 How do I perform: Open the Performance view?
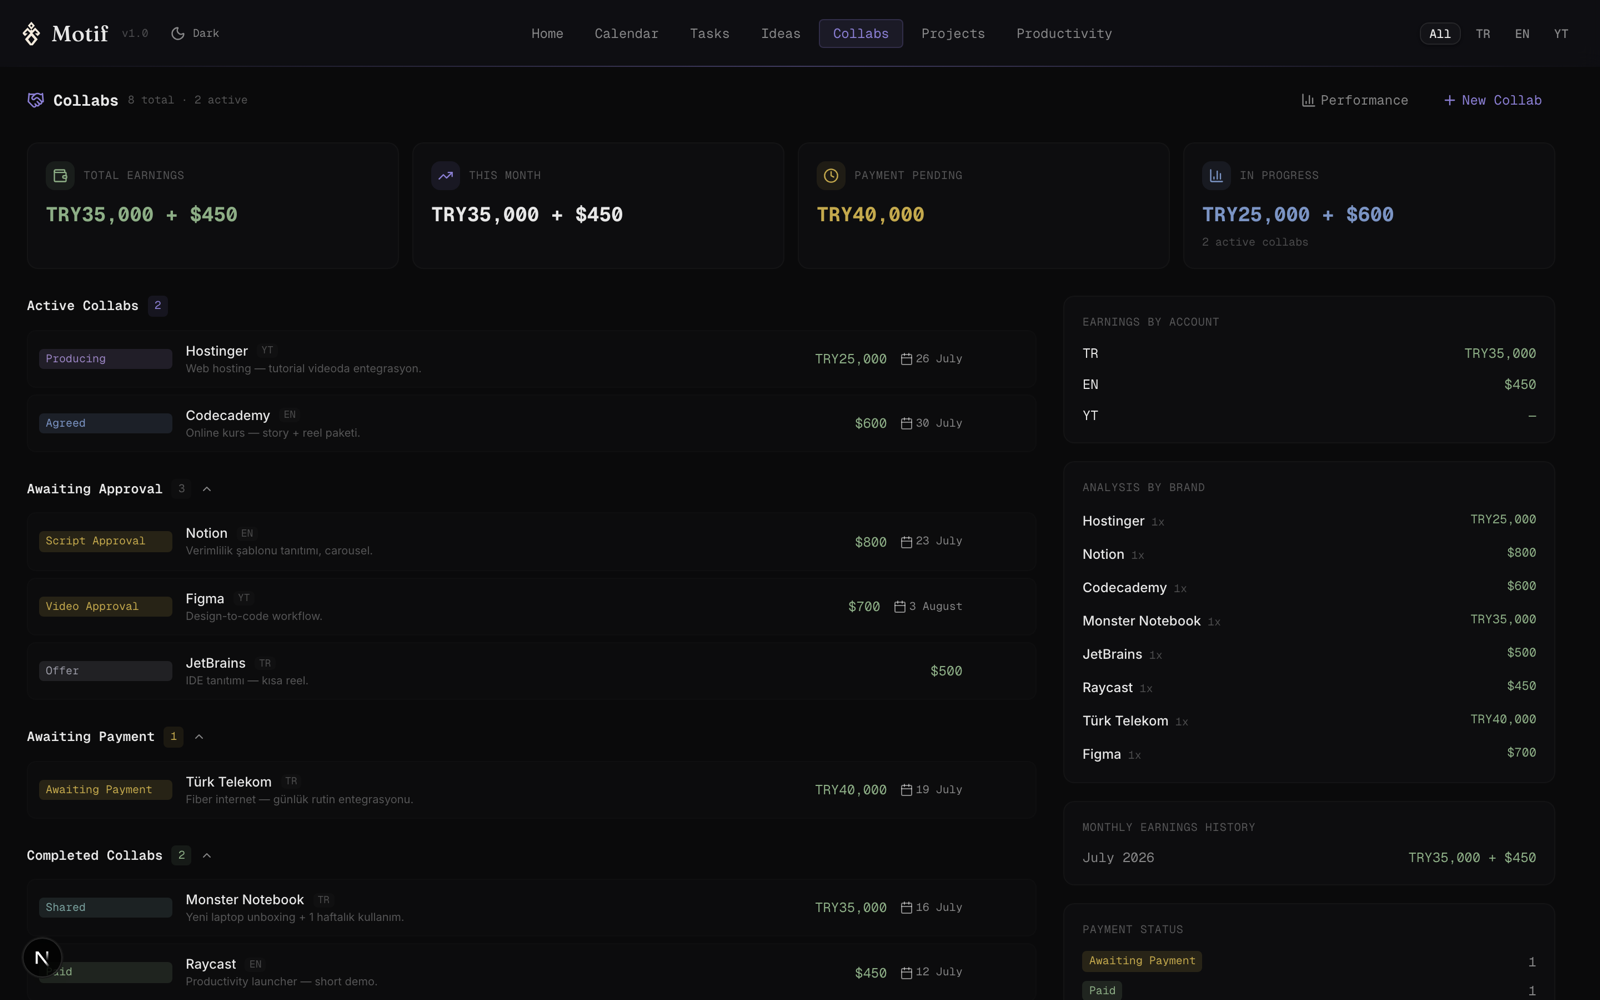click(1355, 100)
